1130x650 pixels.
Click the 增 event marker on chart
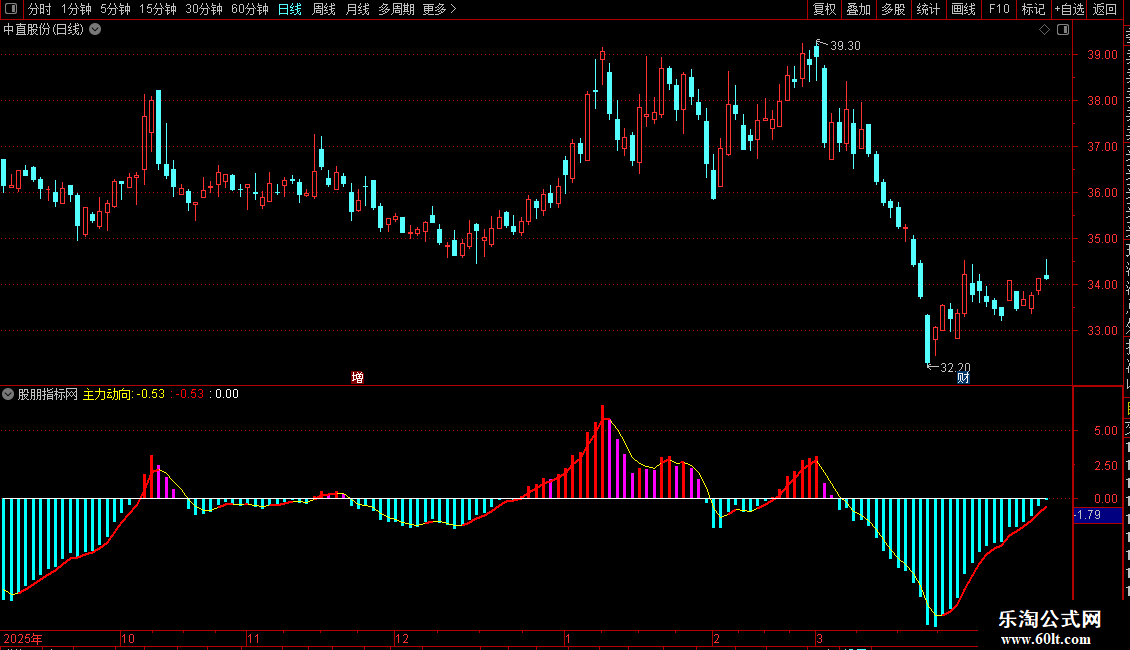pyautogui.click(x=357, y=378)
